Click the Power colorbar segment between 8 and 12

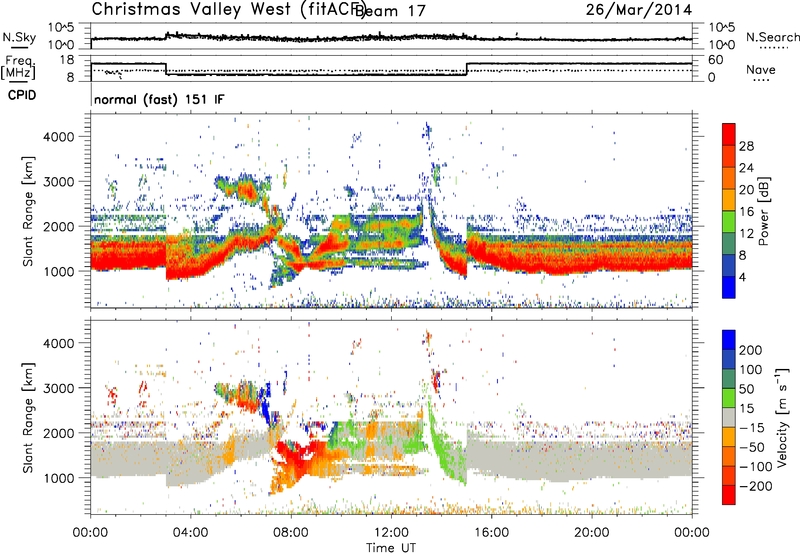[729, 243]
